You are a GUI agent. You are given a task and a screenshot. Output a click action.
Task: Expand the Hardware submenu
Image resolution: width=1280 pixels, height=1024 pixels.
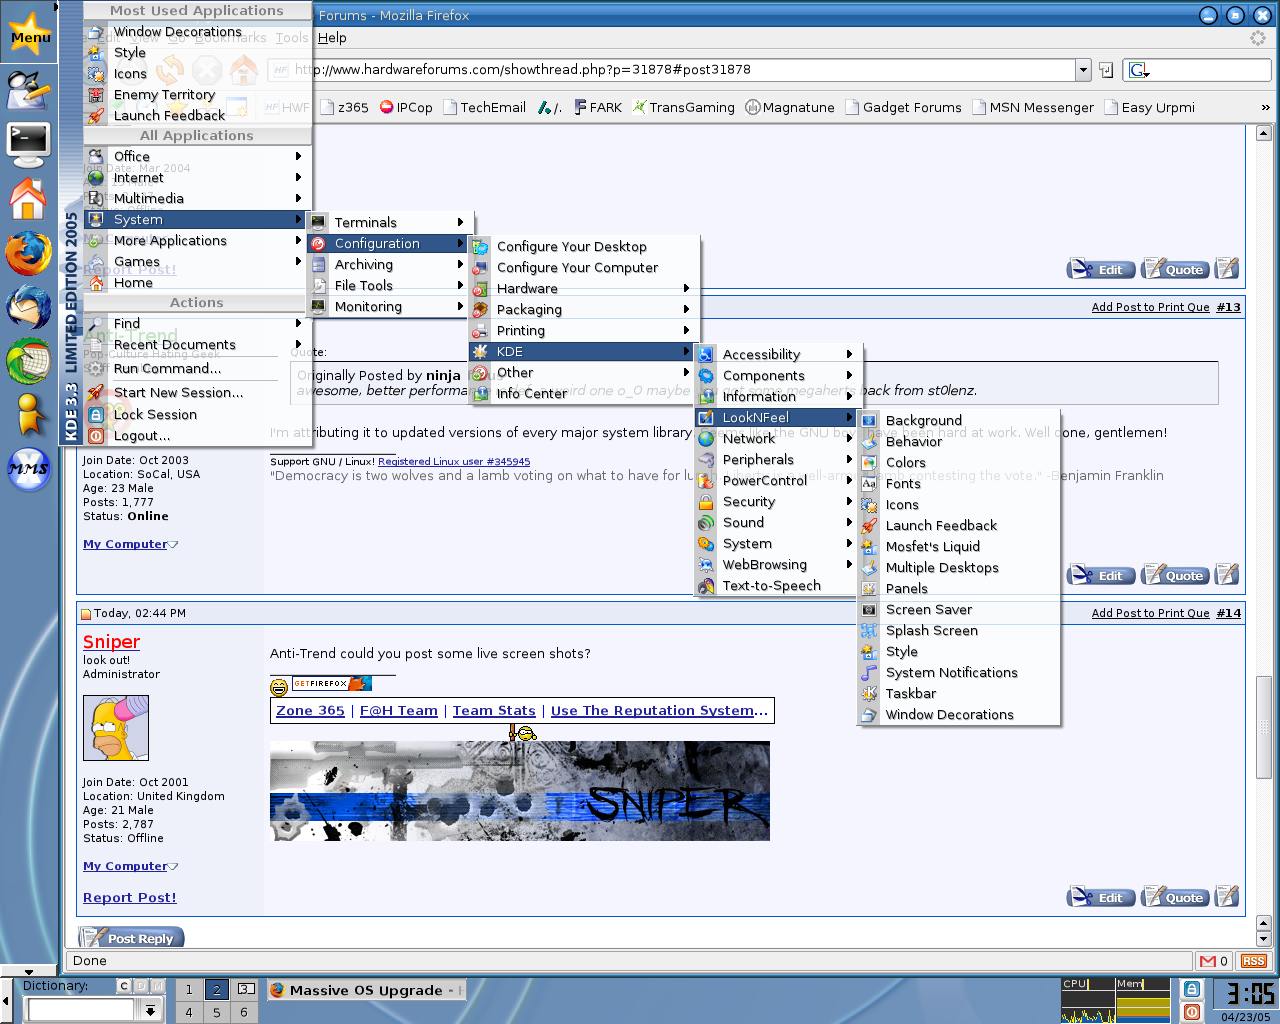583,288
